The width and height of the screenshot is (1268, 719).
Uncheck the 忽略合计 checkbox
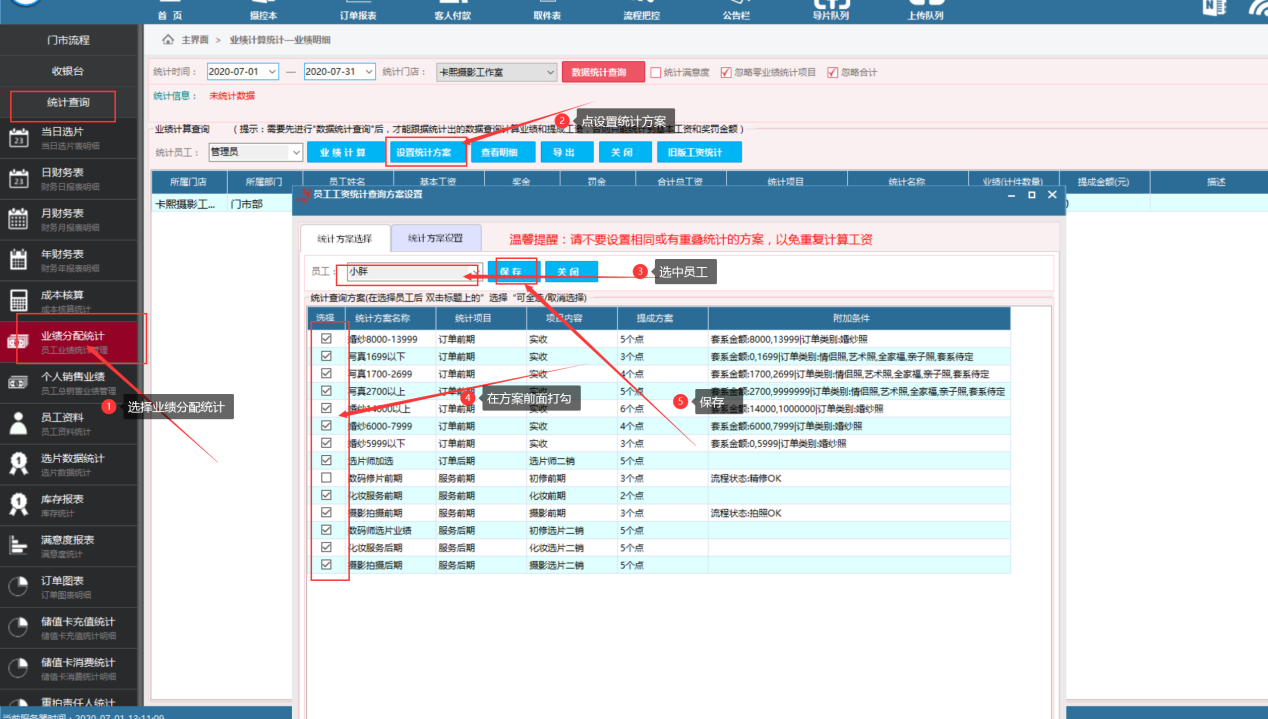point(832,72)
